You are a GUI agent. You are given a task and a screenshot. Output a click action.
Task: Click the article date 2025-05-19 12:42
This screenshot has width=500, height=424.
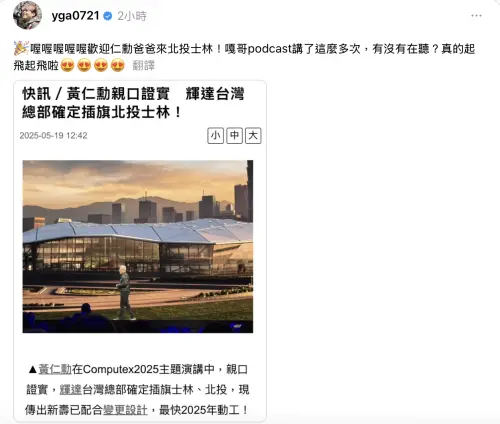(x=53, y=136)
